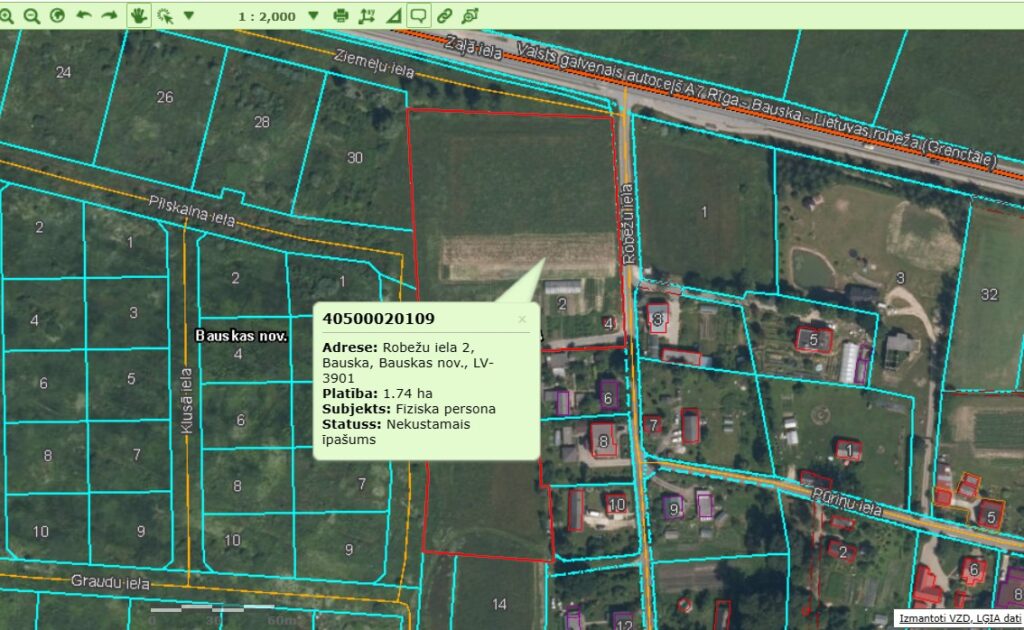Go forward to next map view
This screenshot has width=1024, height=630.
pyautogui.click(x=109, y=16)
